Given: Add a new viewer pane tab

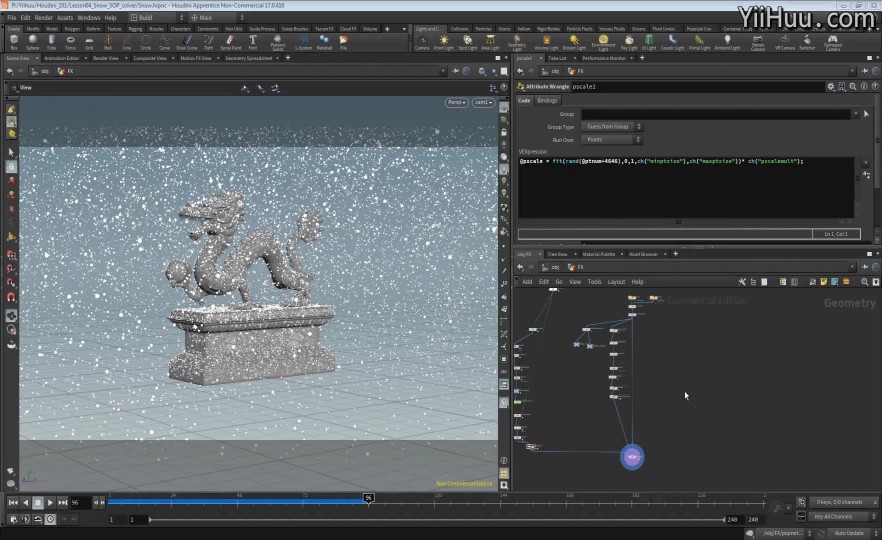Looking at the screenshot, I should (288, 57).
